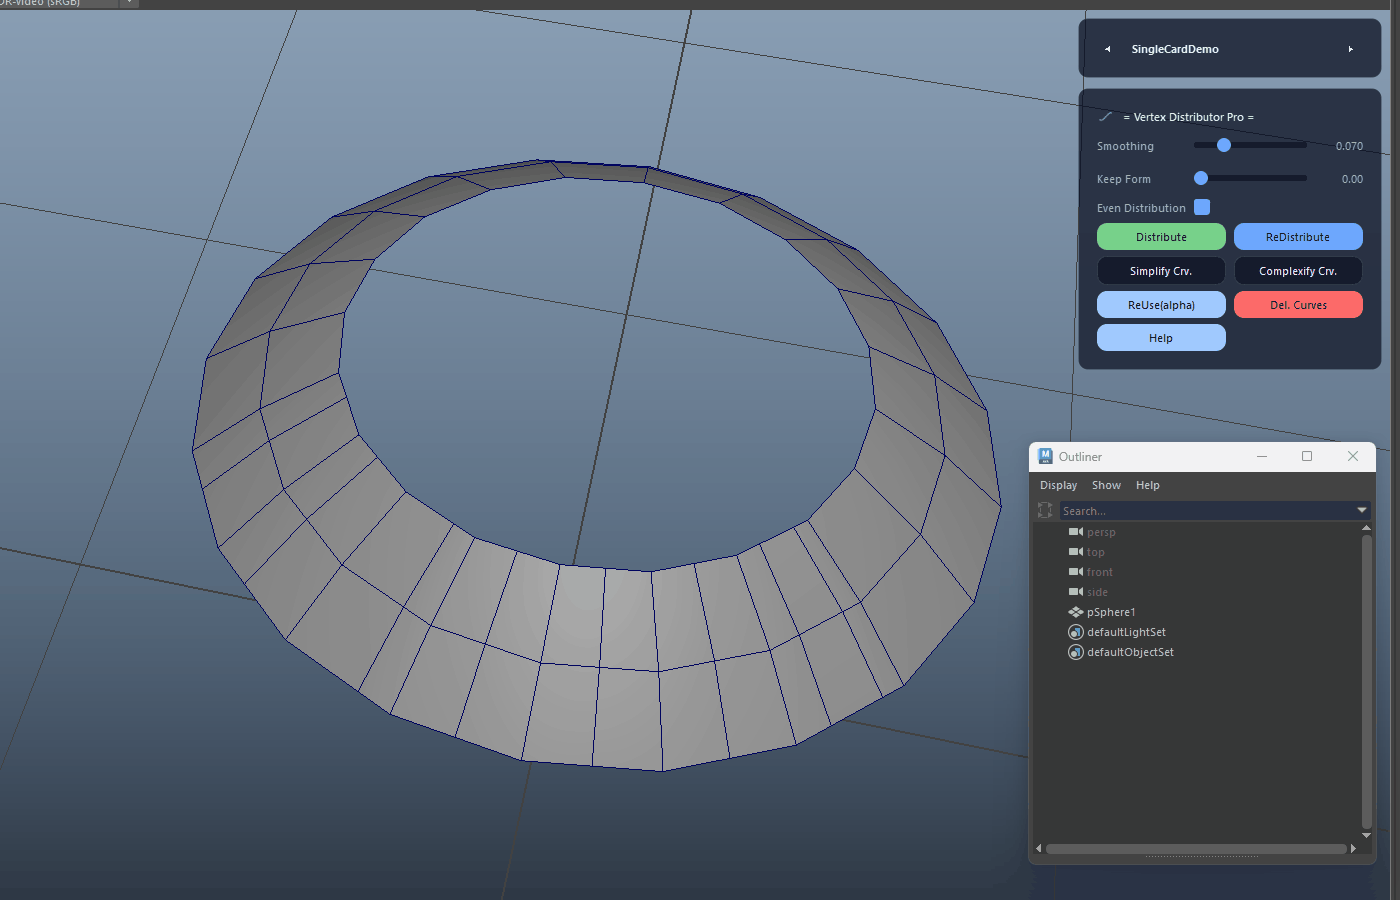1400x900 pixels.
Task: Open the Vertex Distributor Help button
Action: [1161, 338]
